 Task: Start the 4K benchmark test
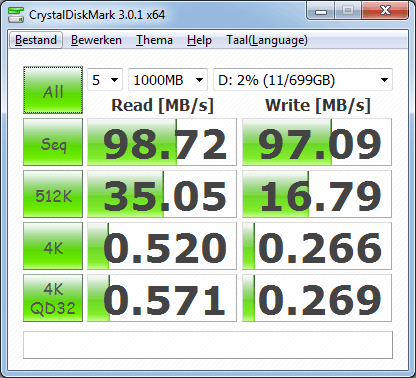[53, 246]
